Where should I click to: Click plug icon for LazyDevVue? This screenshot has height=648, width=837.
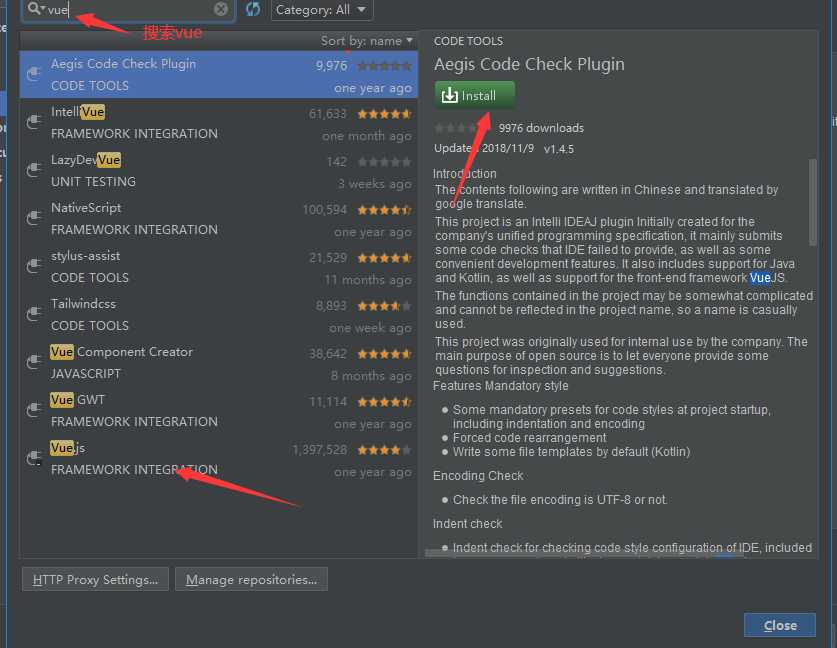tap(34, 170)
